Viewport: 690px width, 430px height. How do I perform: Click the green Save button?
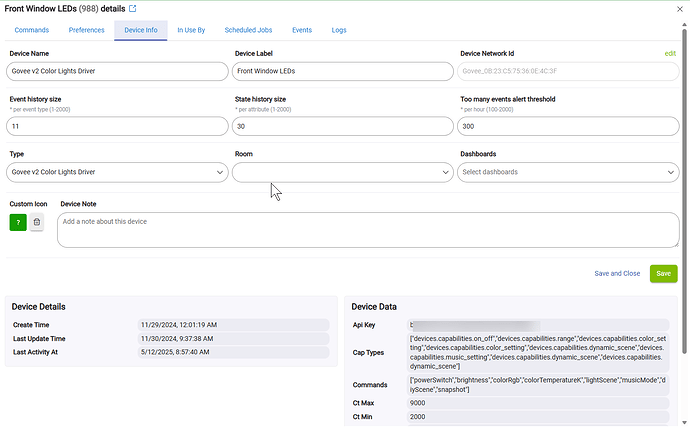(662, 273)
